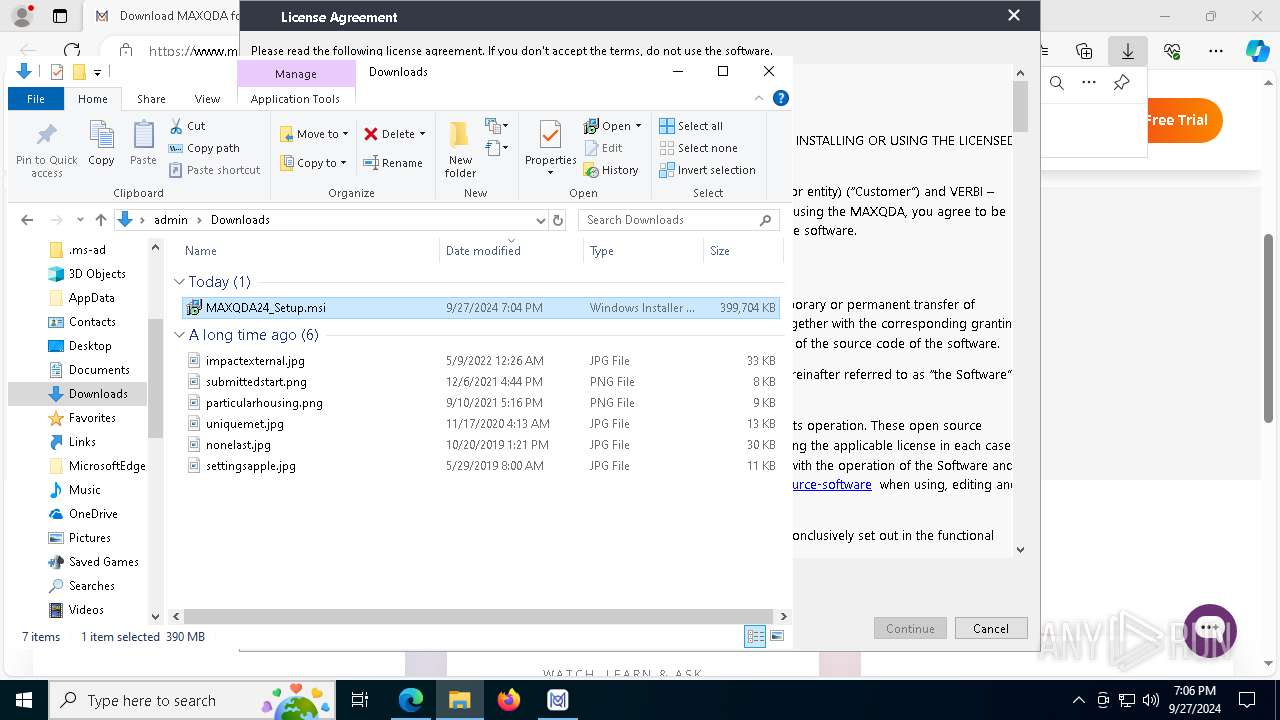Click the Paste ribbon icon
Screen dimensions: 1280x720
tap(143, 143)
